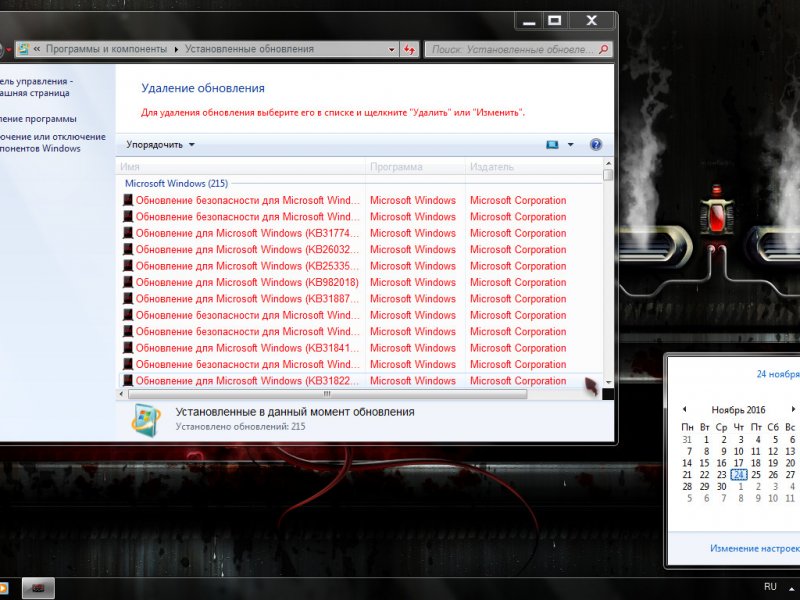Open the Удаление программы link in the sidebar

click(x=38, y=119)
